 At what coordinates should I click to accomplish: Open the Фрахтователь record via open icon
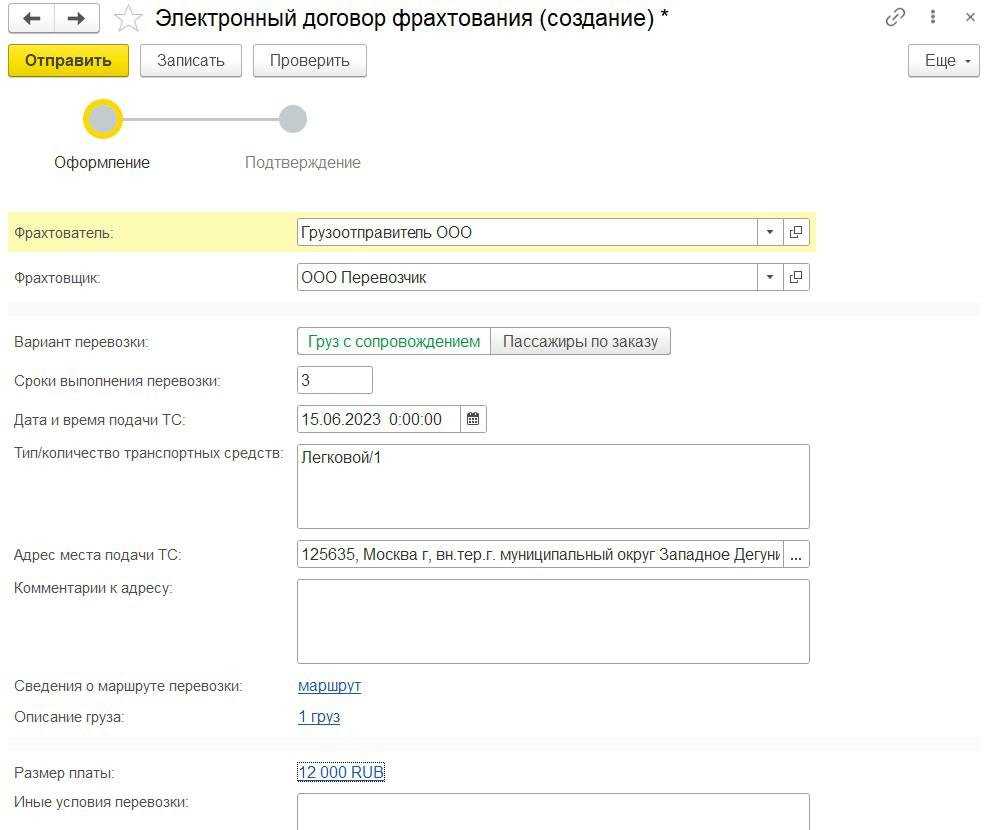point(796,232)
